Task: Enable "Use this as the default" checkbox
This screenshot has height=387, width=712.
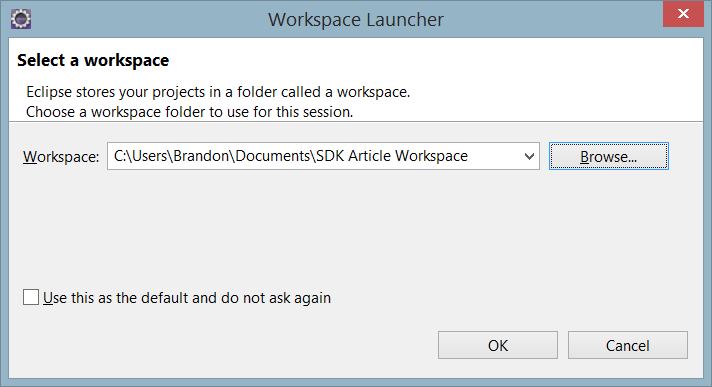Action: (31, 298)
